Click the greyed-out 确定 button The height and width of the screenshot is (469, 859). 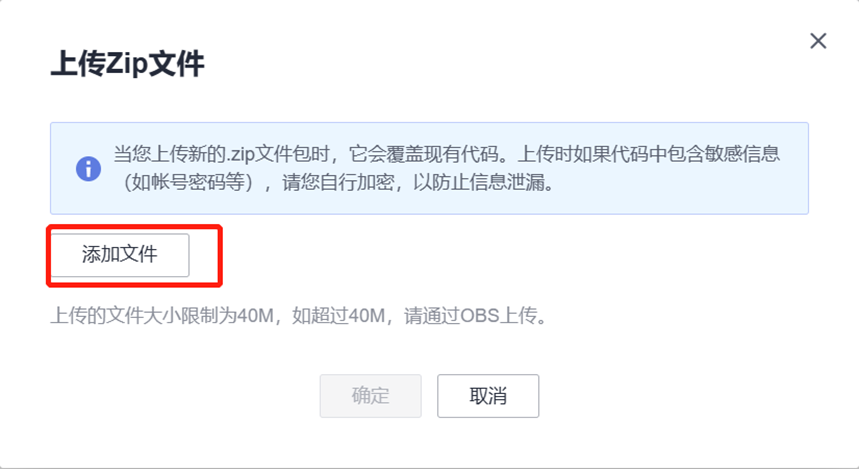(x=370, y=396)
